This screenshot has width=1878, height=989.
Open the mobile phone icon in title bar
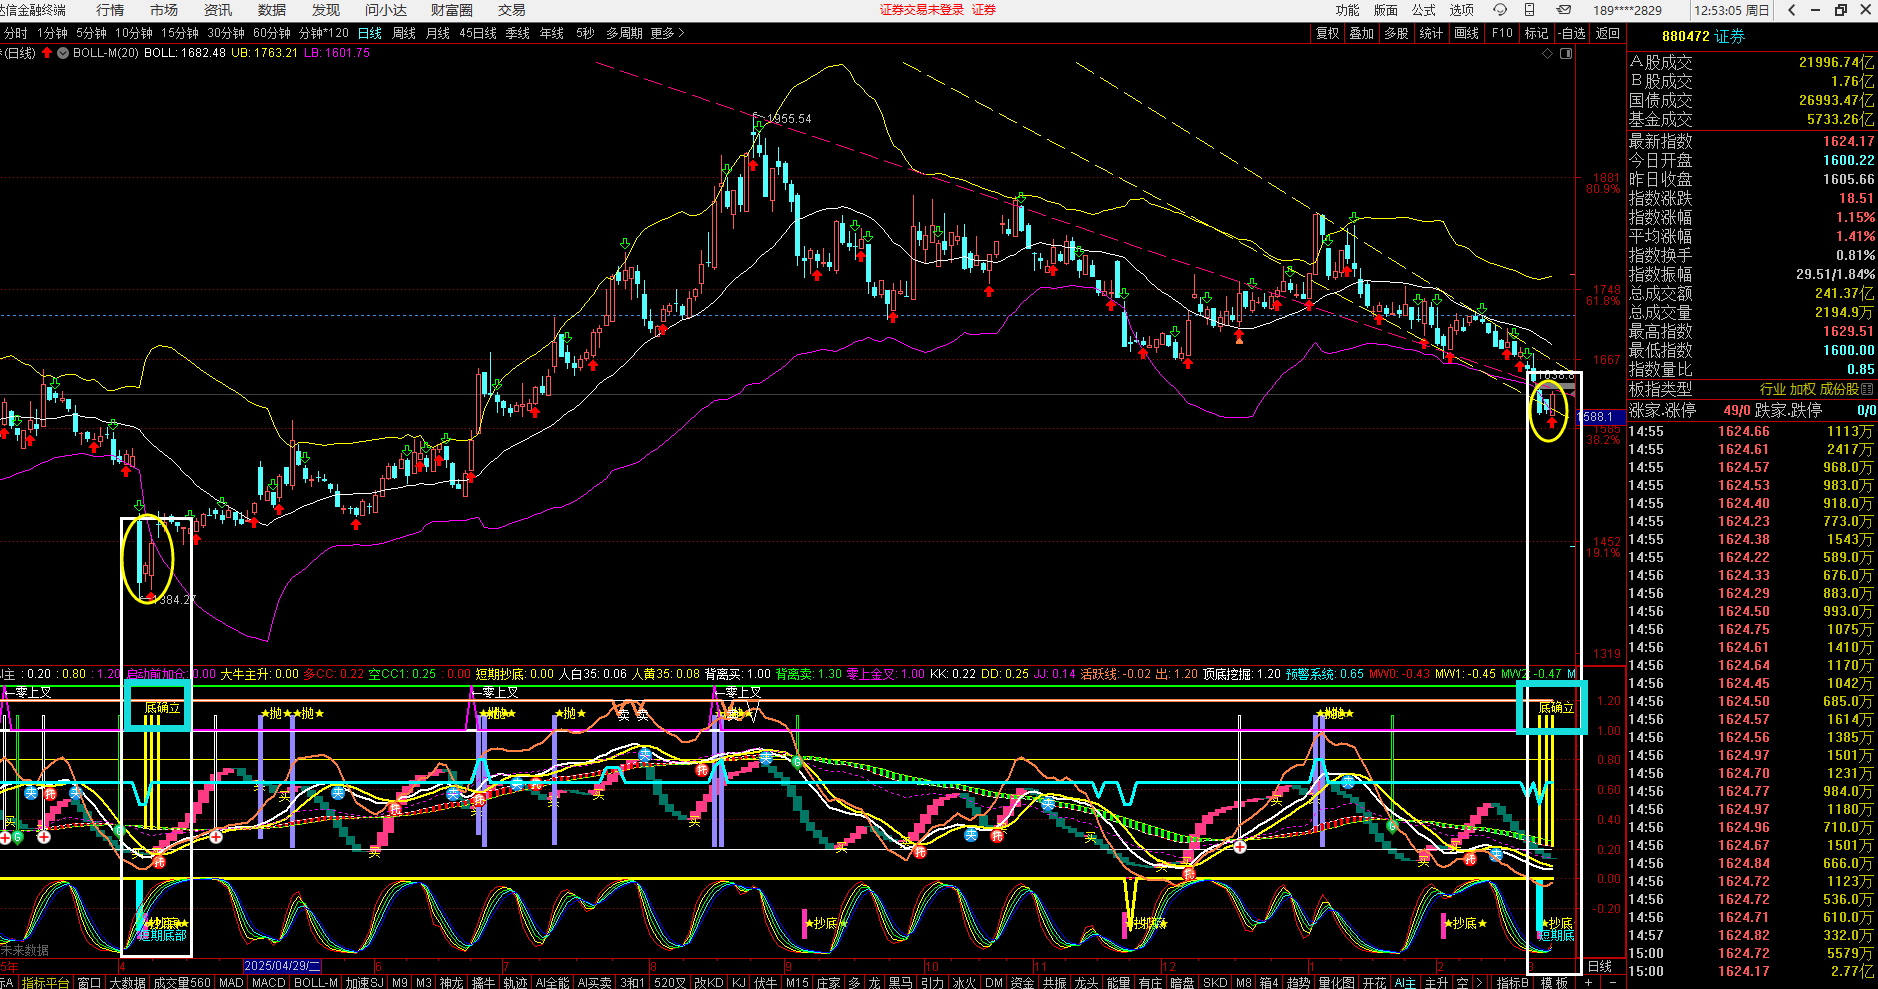click(x=1529, y=10)
